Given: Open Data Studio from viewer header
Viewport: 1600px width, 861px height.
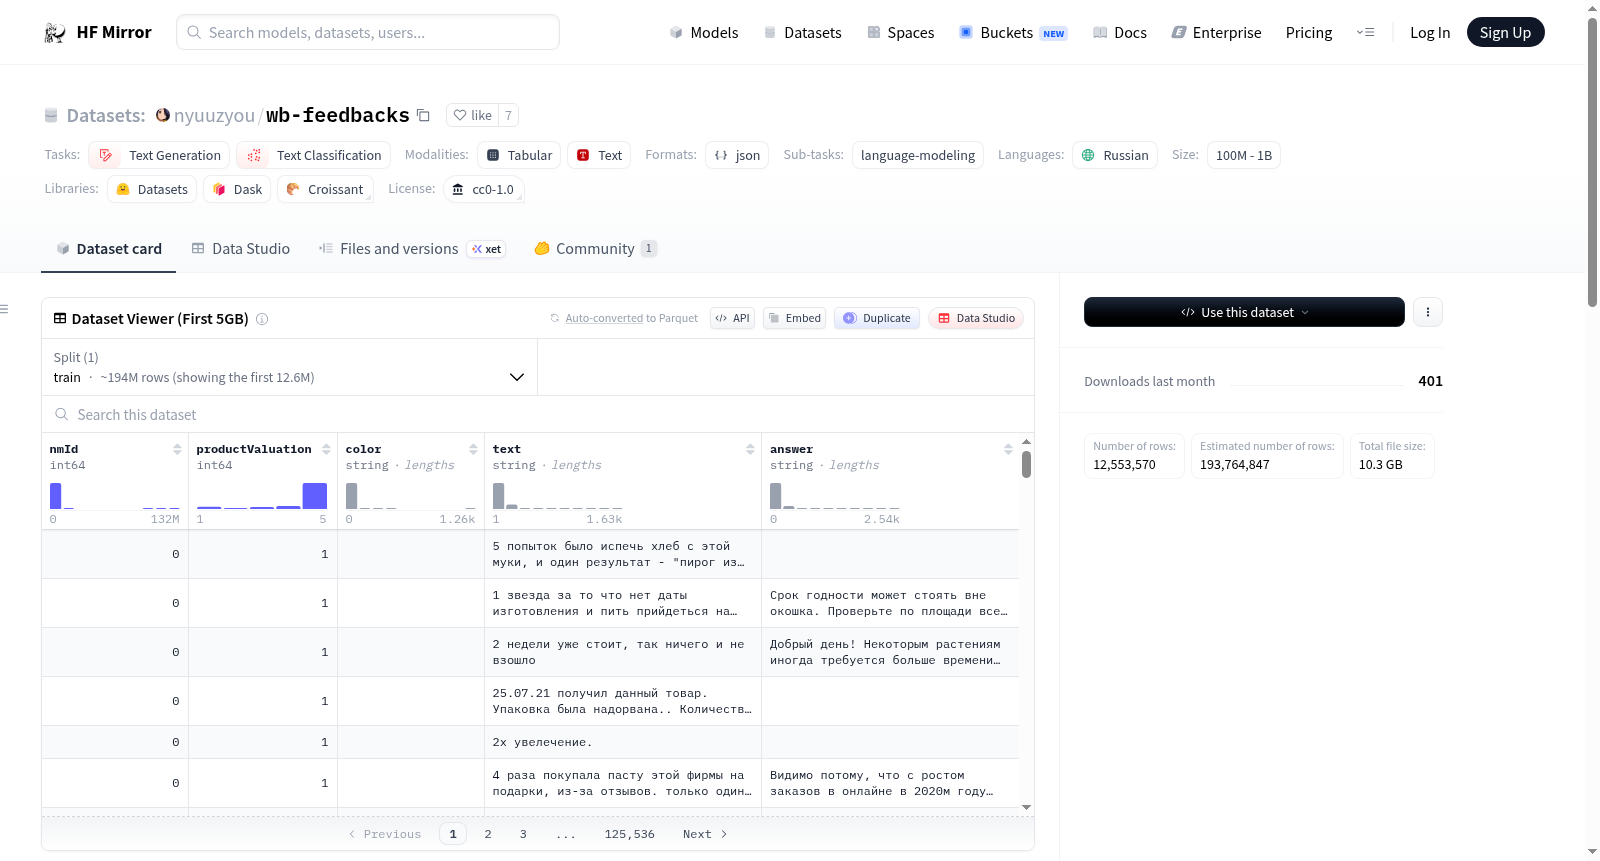Looking at the screenshot, I should [976, 318].
